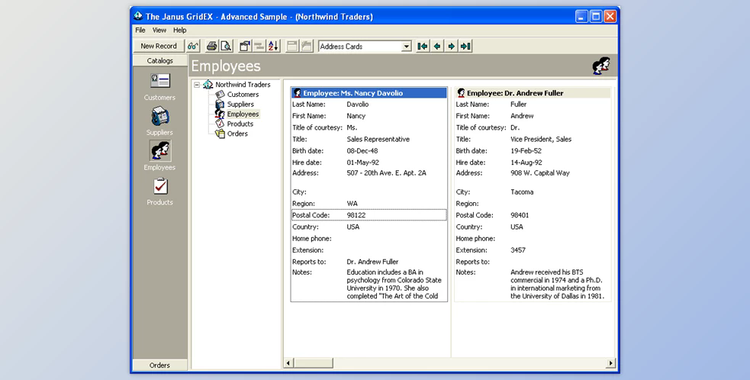Click the horizontal scrollbar right arrow
The height and width of the screenshot is (380, 750).
click(x=610, y=363)
